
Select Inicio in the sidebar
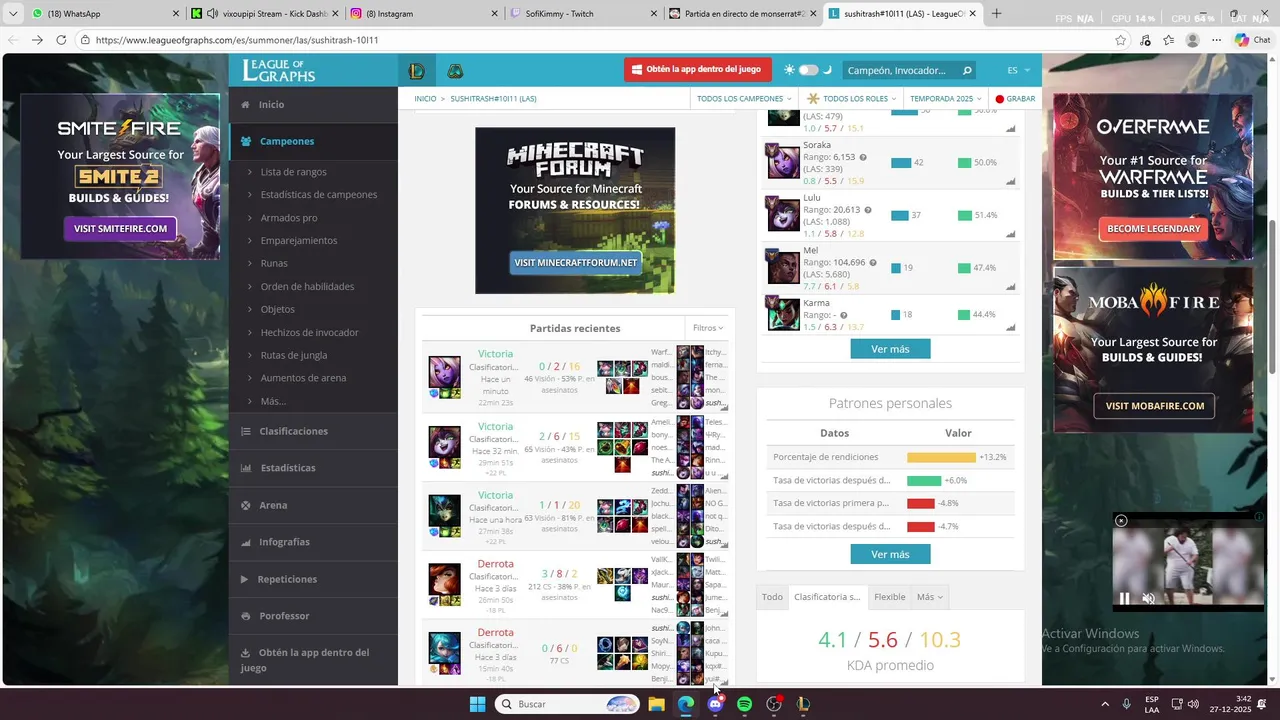coord(313,104)
